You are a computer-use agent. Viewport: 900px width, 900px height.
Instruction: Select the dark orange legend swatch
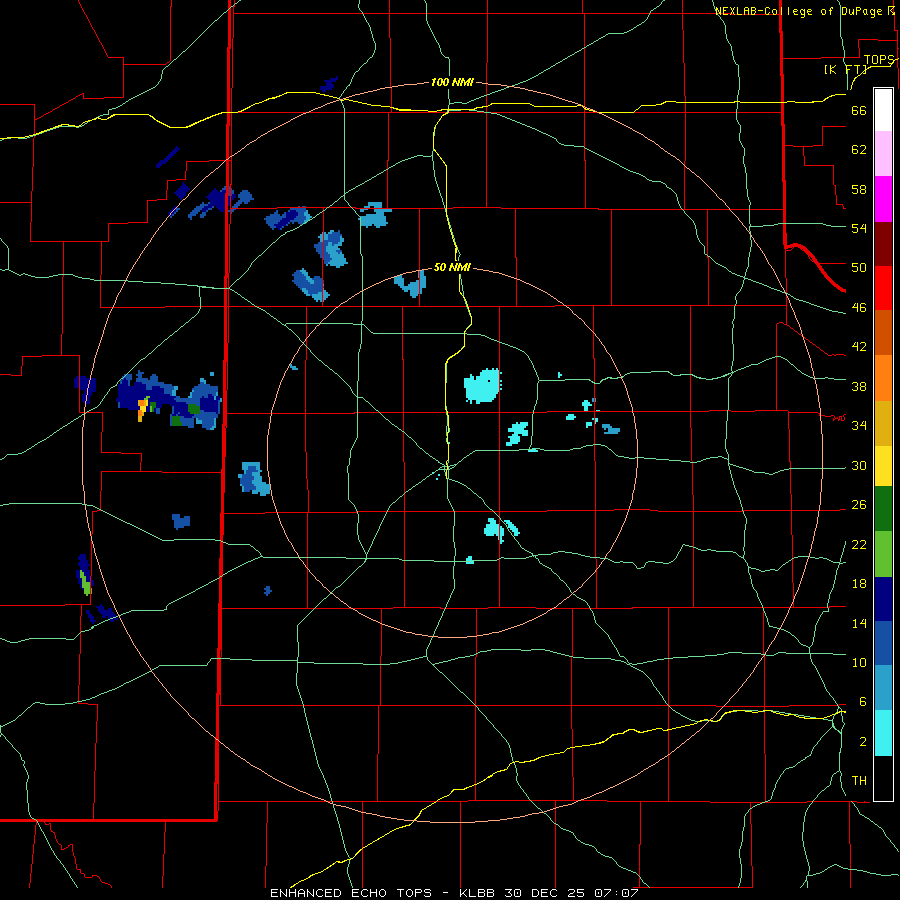883,332
